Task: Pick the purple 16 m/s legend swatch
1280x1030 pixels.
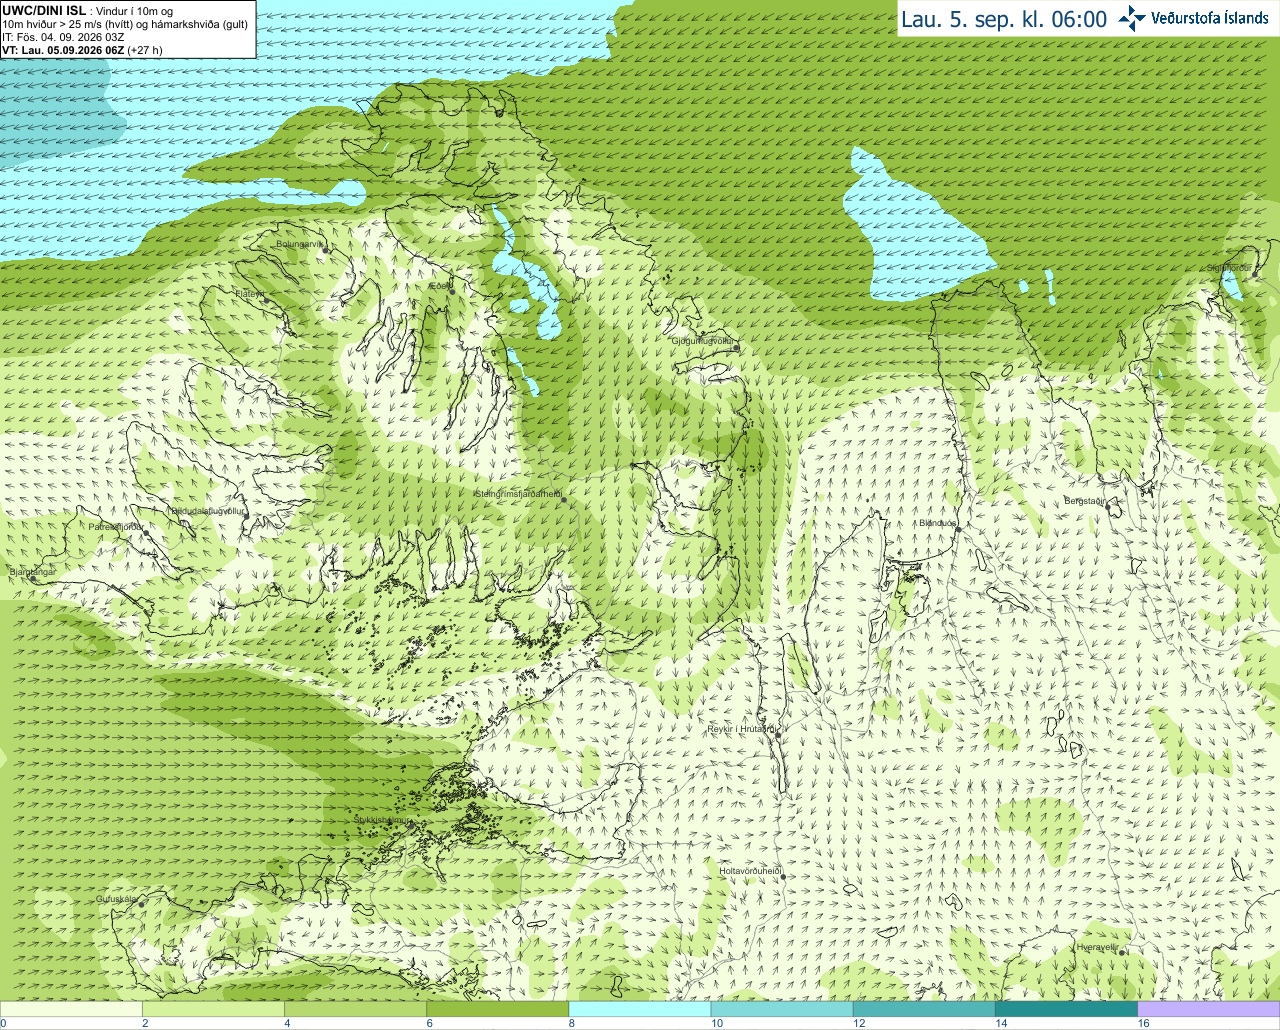Action: coord(1208,1009)
